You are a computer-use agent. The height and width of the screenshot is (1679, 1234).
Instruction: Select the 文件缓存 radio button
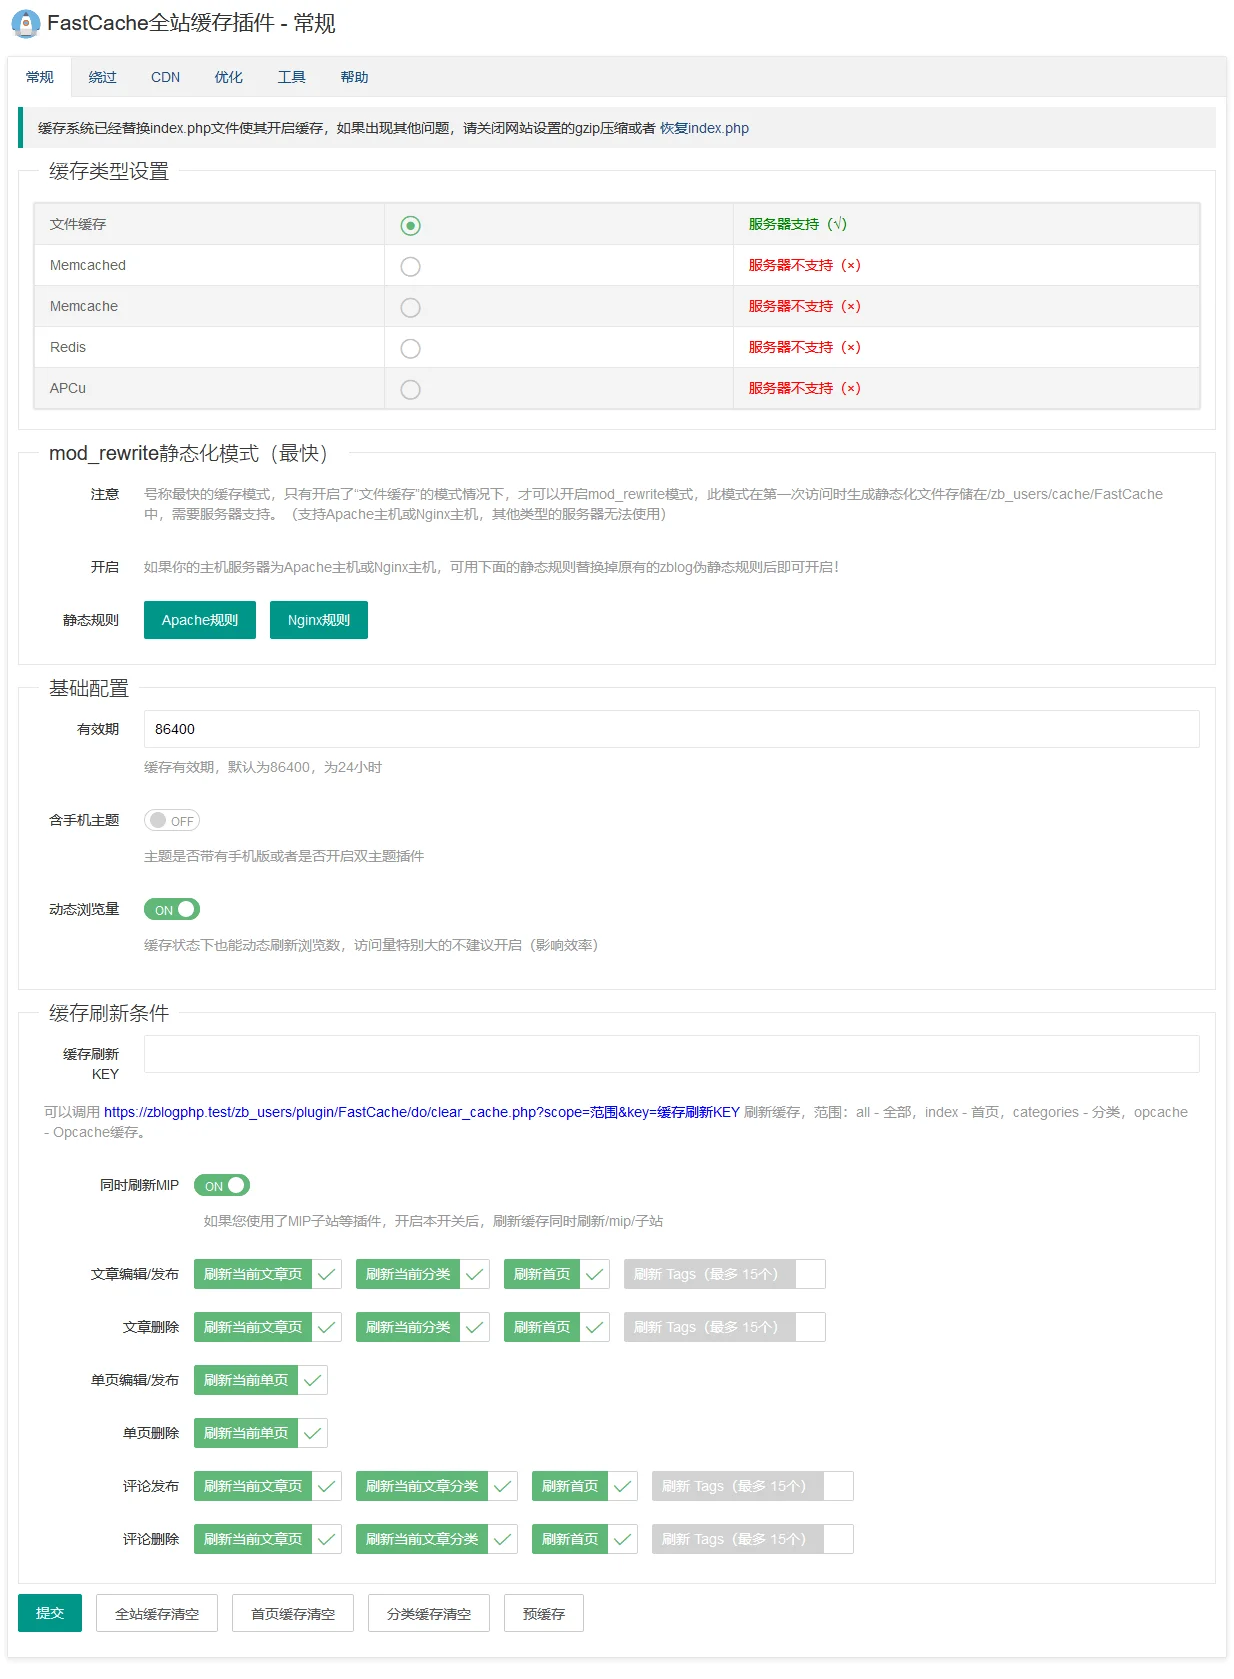pos(410,226)
